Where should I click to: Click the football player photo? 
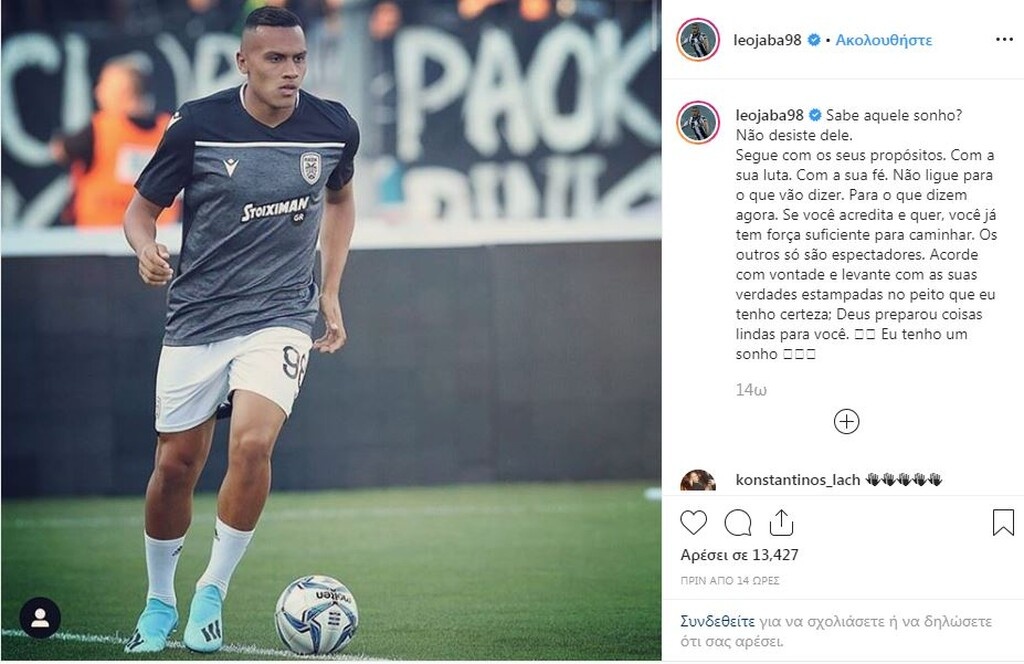[331, 331]
